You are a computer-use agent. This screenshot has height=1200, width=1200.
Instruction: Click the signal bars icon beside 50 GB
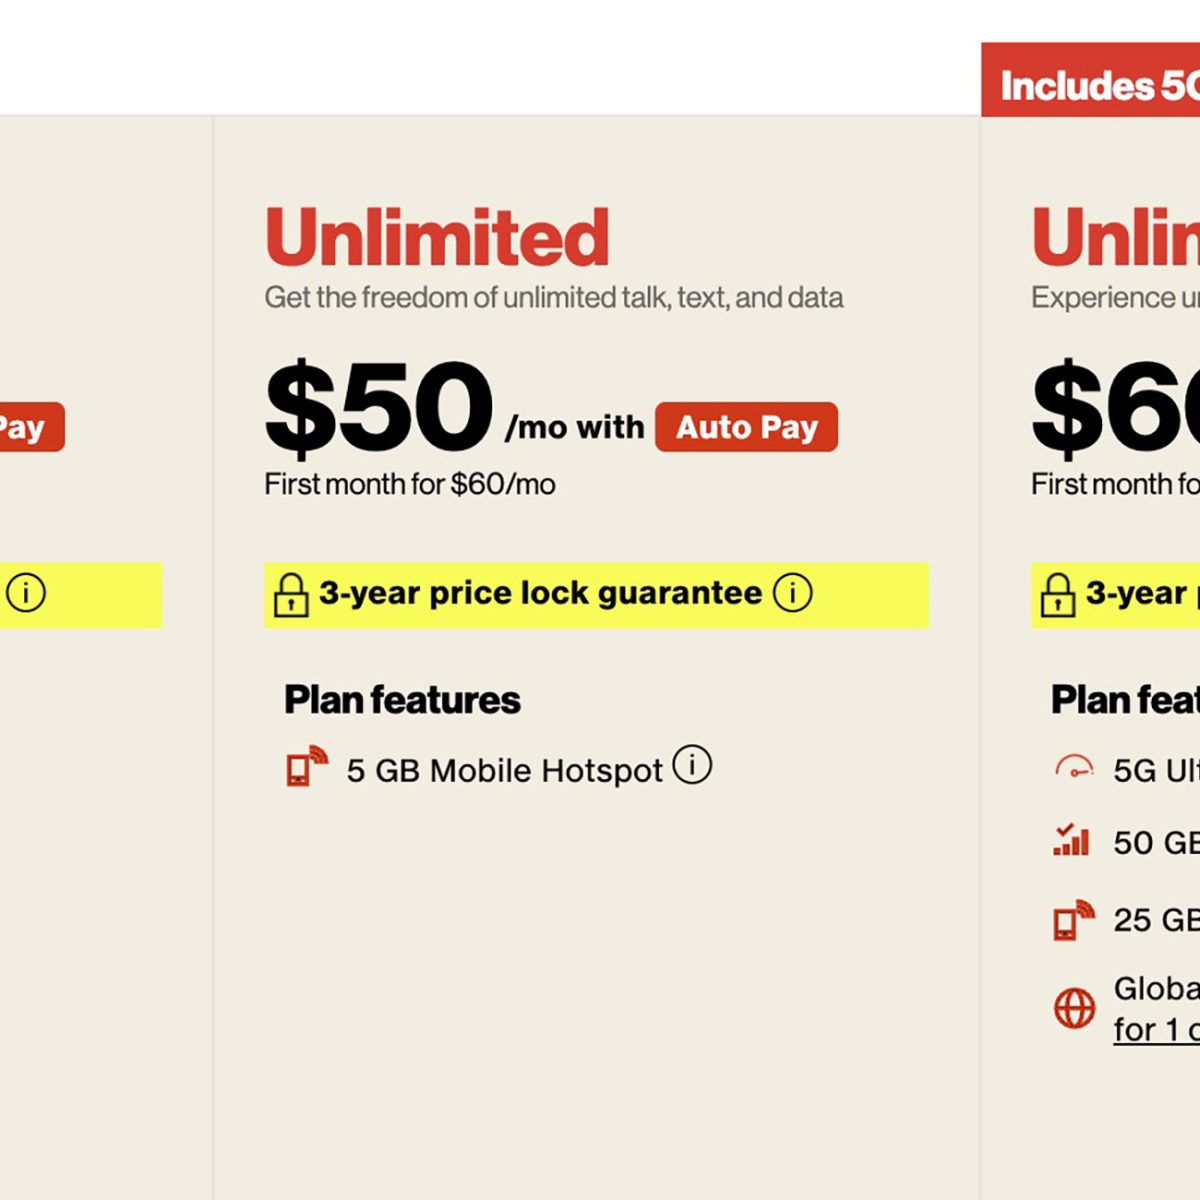(1071, 841)
